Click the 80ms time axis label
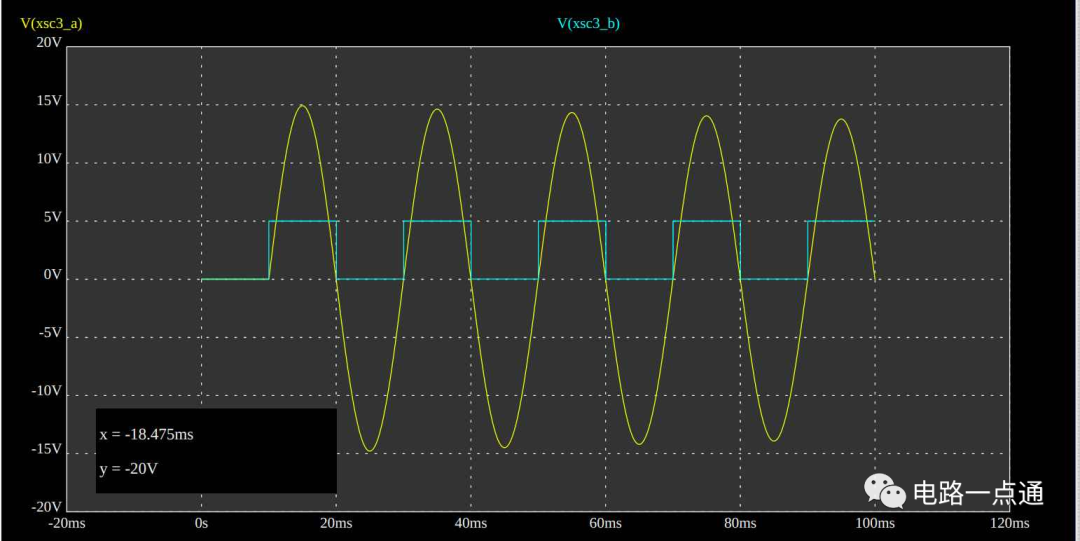1080x541 pixels. [x=740, y=523]
